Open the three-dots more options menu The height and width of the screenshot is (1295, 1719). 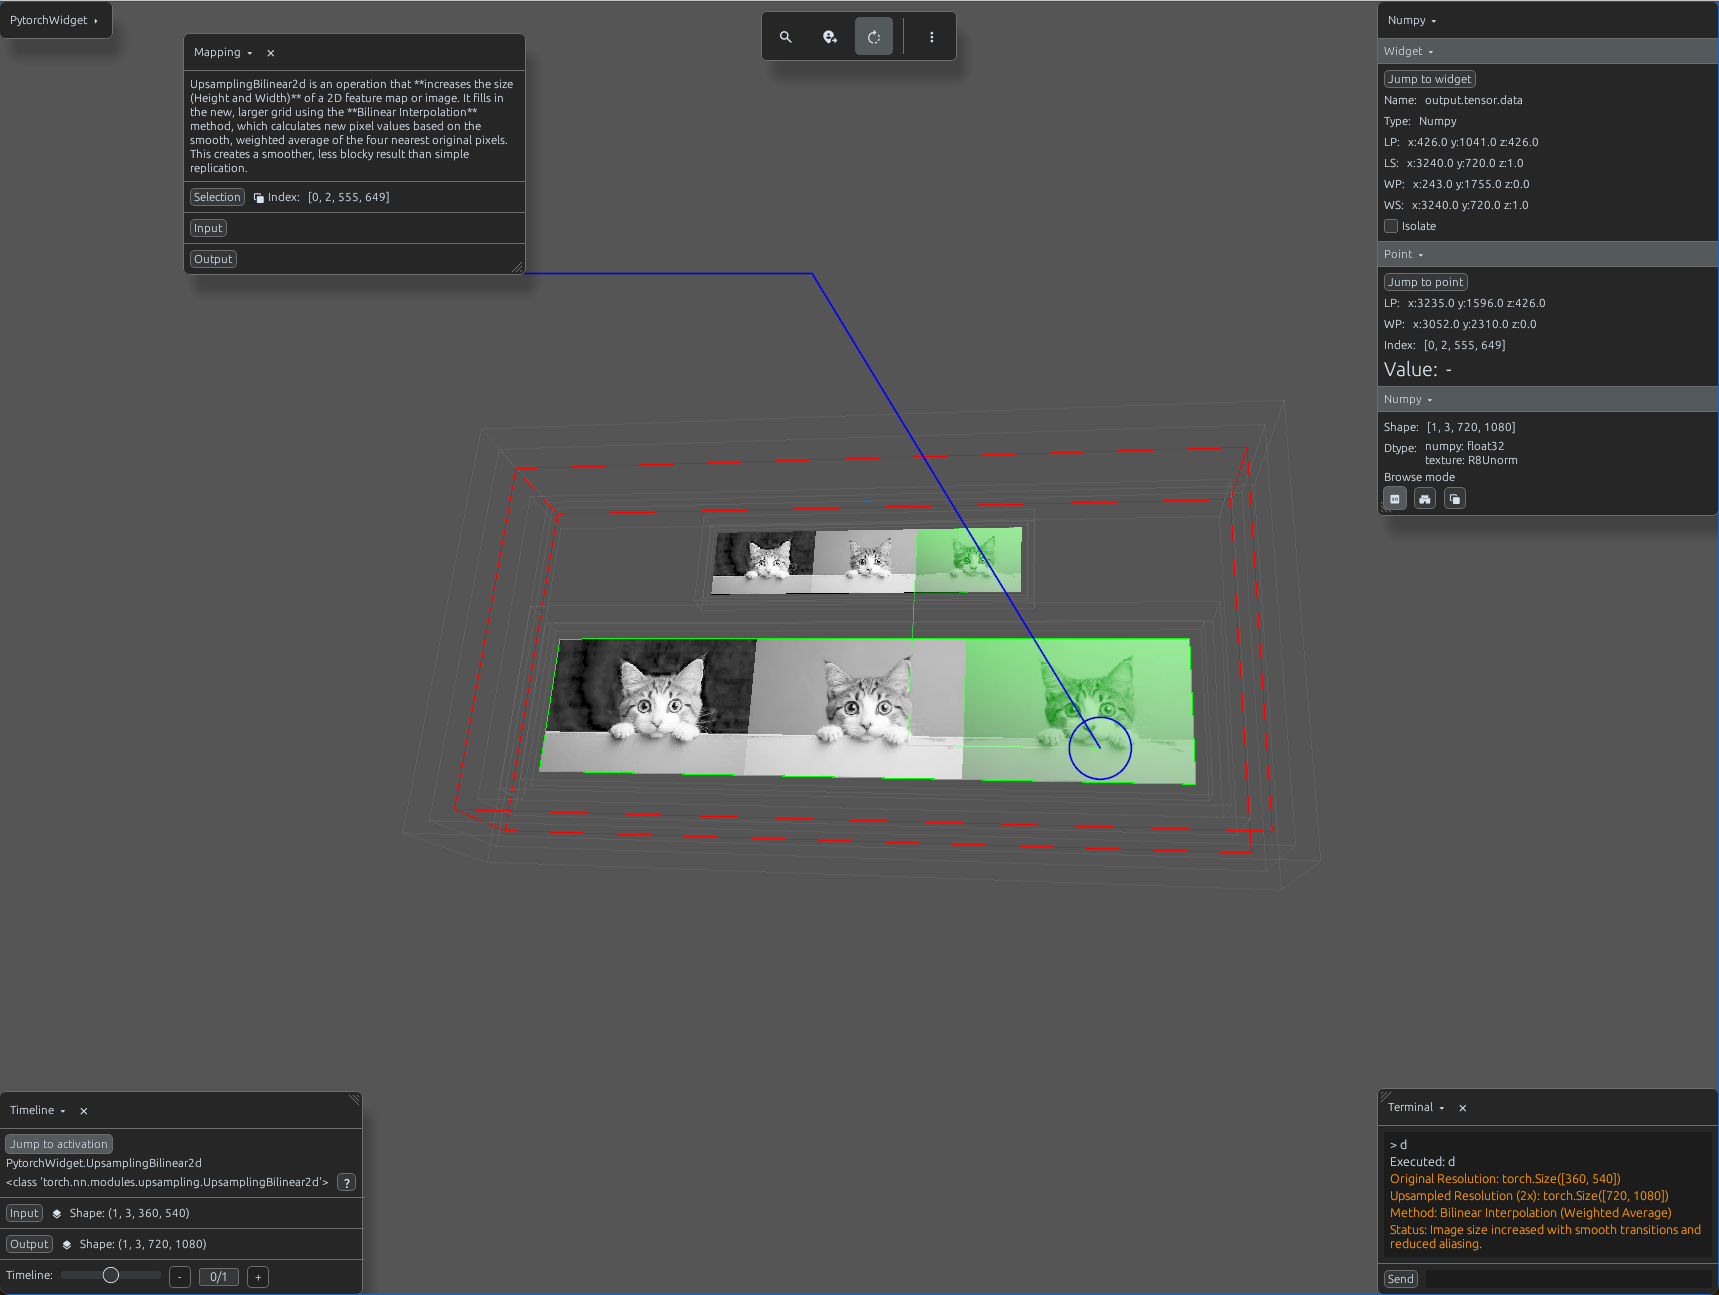(932, 37)
